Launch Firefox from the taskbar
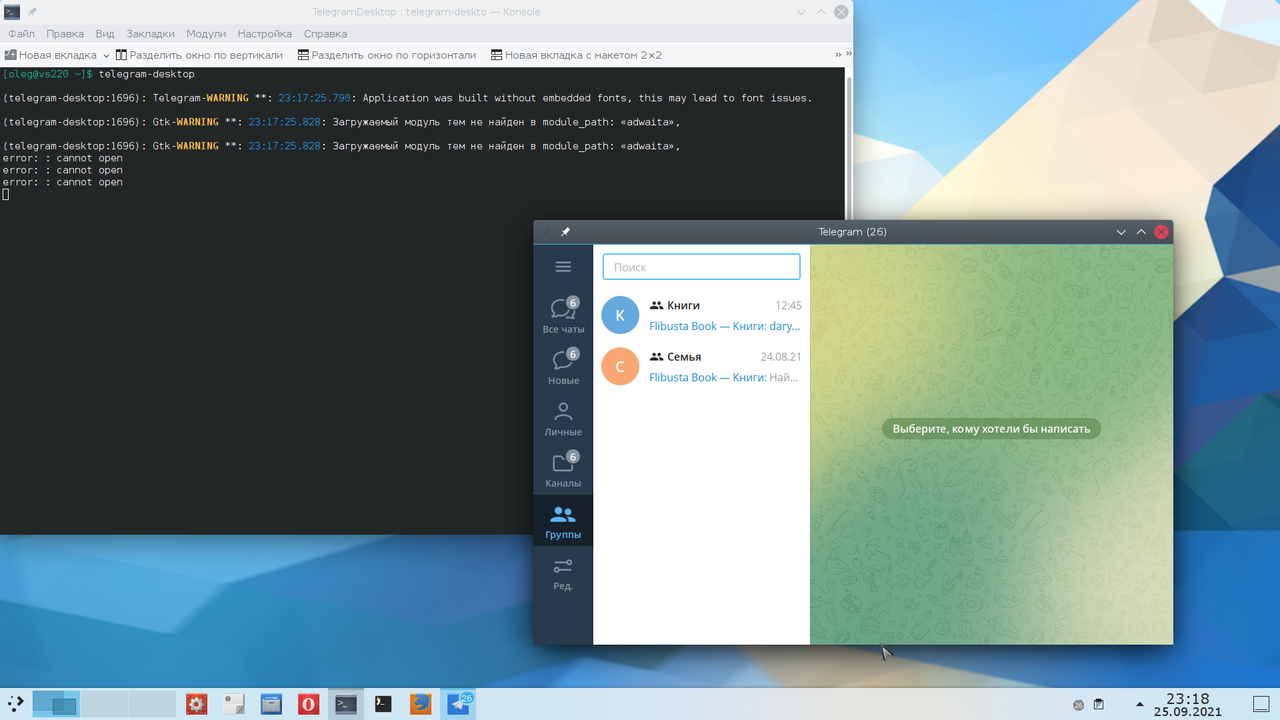 (421, 704)
